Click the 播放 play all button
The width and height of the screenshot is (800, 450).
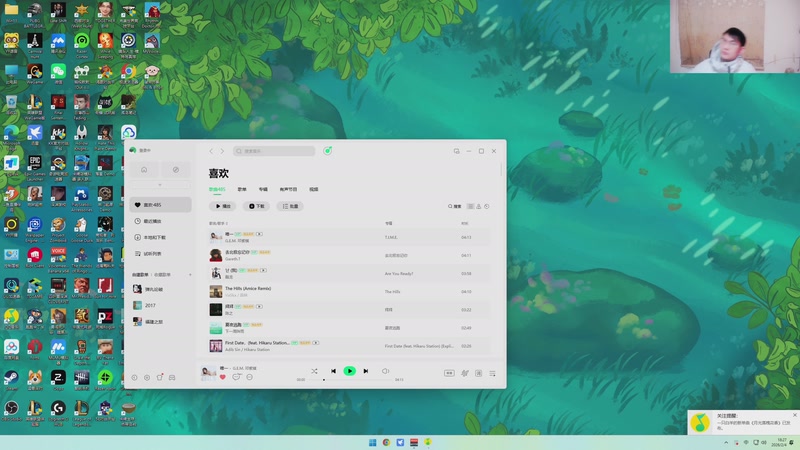tap(222, 206)
